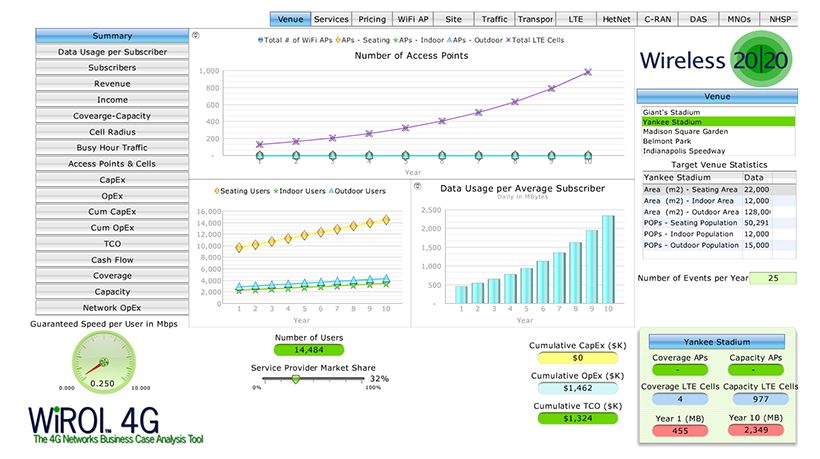Viewport: 820px width, 459px height.
Task: Open the Revenue view
Action: point(112,84)
